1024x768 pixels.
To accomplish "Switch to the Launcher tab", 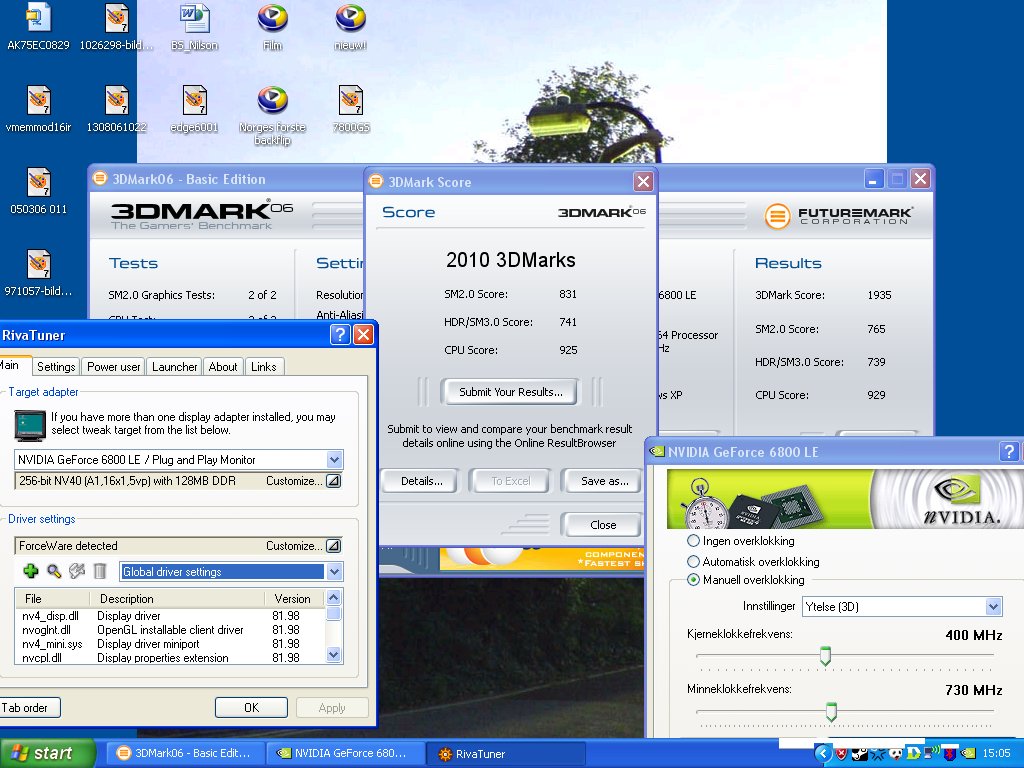I will tap(174, 367).
